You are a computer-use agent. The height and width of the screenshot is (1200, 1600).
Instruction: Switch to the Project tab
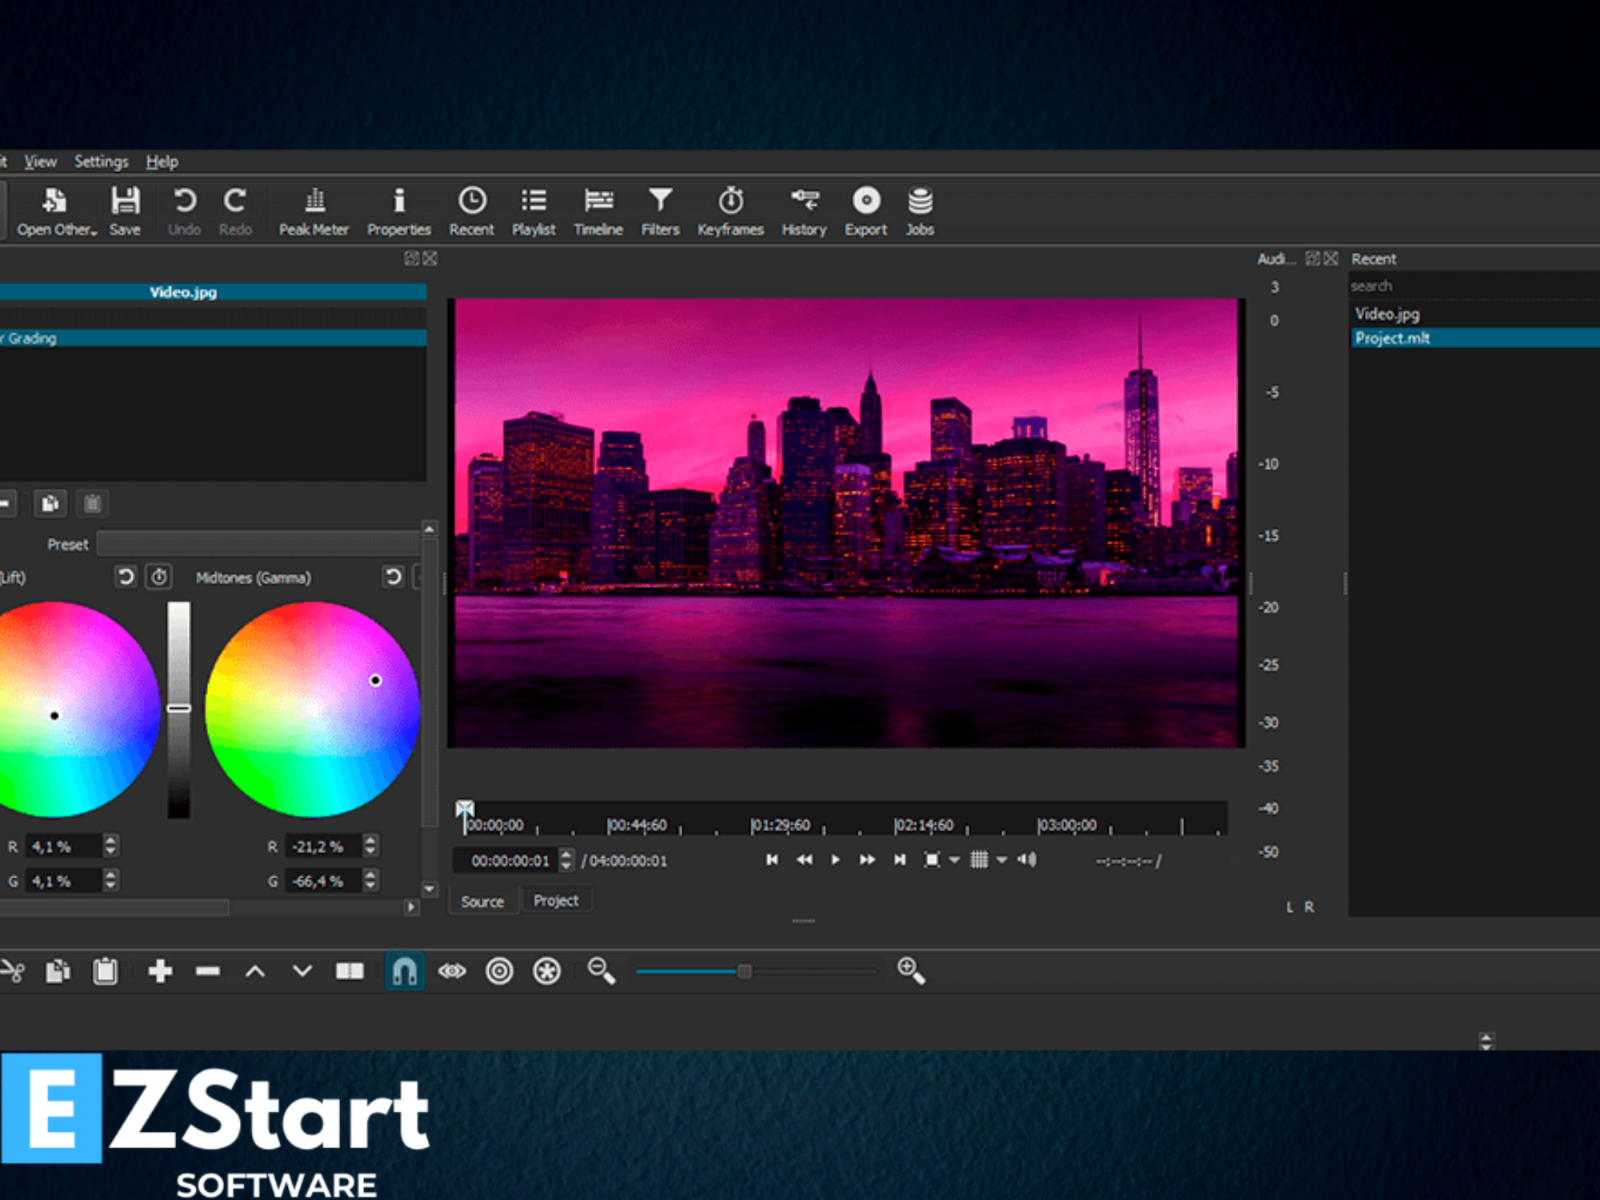point(556,900)
